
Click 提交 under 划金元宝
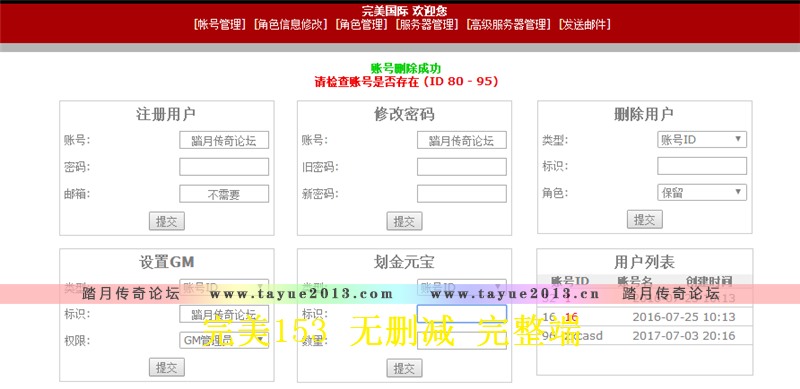pyautogui.click(x=404, y=368)
